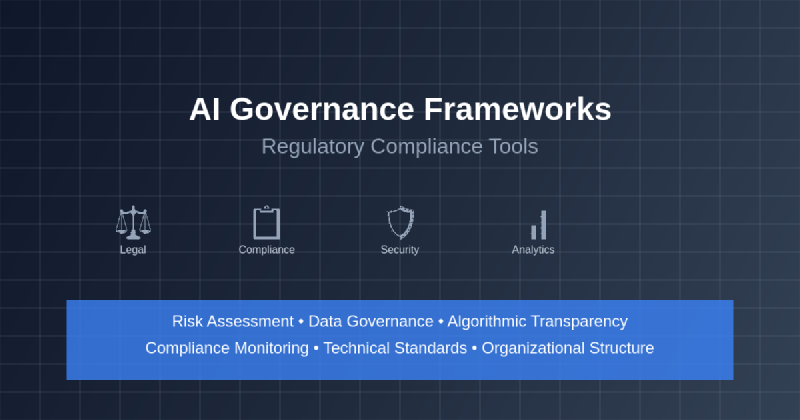Select the Compliance clipboard icon
The width and height of the screenshot is (800, 420).
coord(266,222)
